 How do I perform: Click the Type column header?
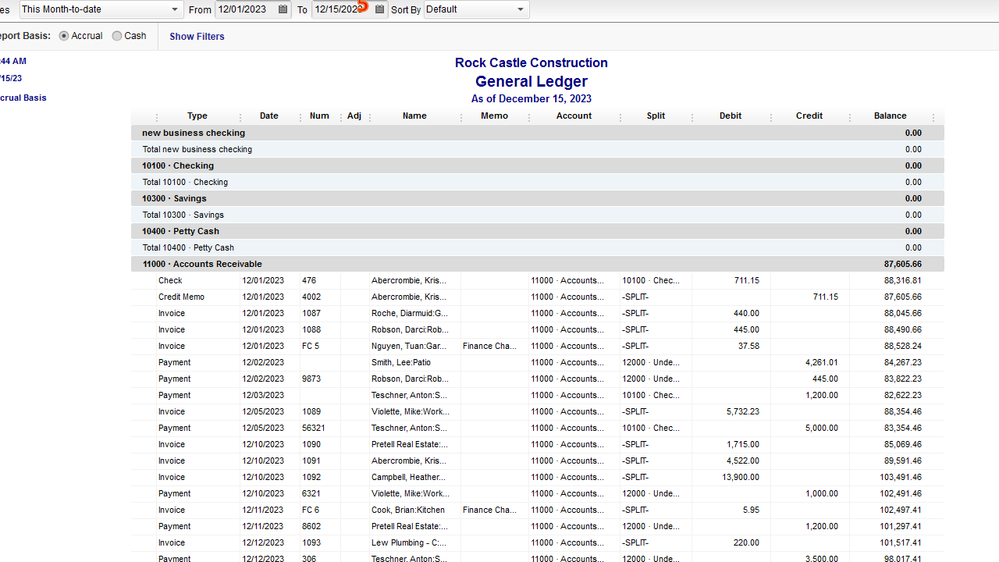197,116
